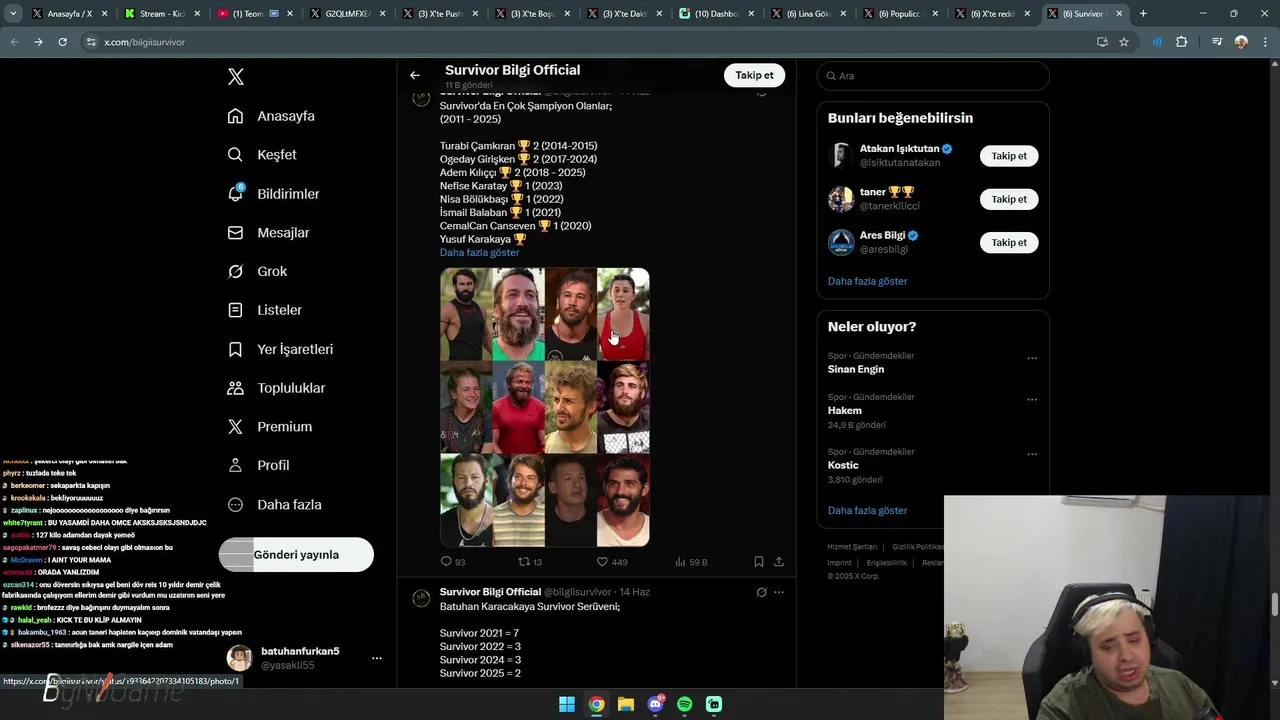Open options menu for Kostic trend
1280x720 pixels.
click(x=1032, y=454)
